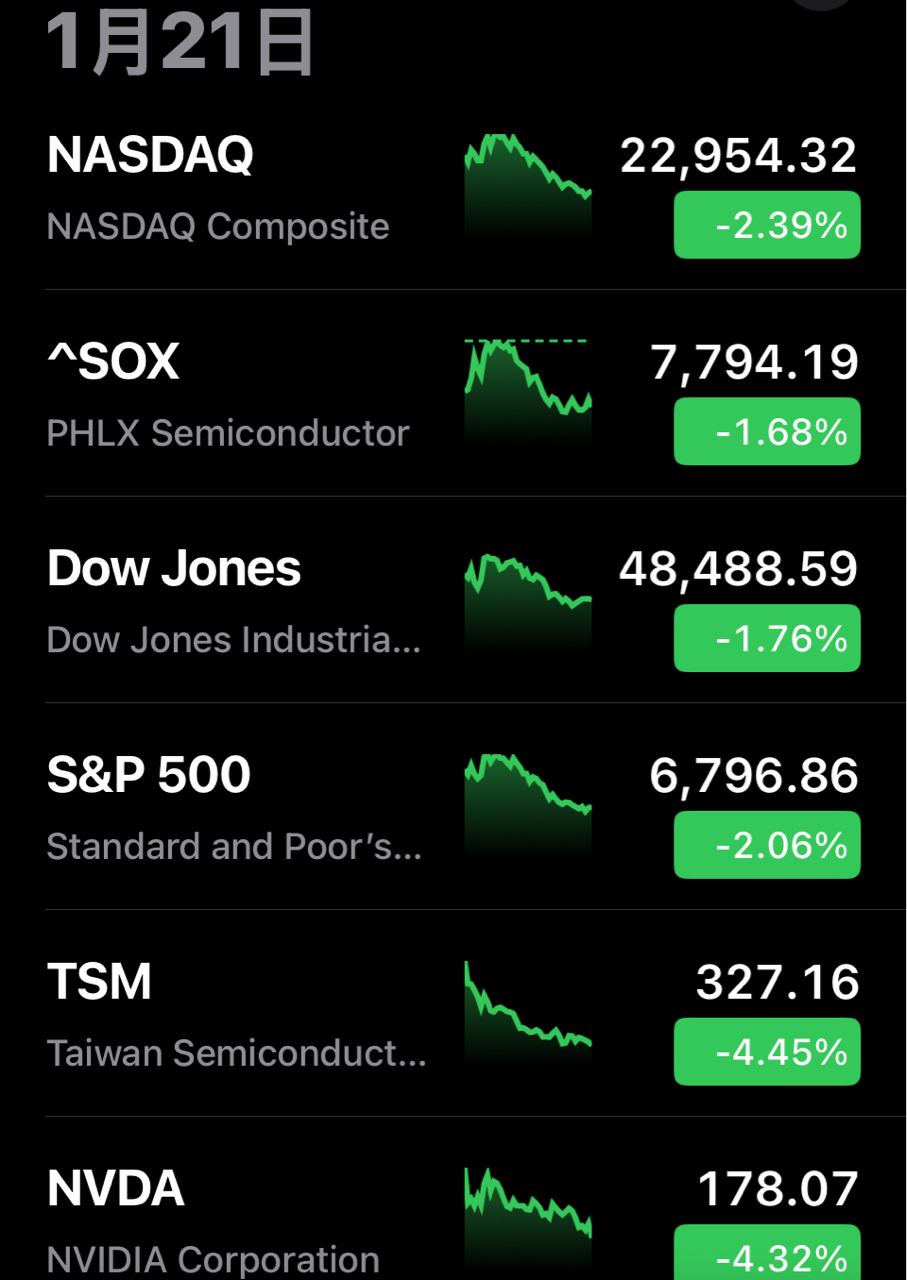907x1280 pixels.
Task: Tap the S&P 500 -2.06% badge
Action: [x=767, y=845]
